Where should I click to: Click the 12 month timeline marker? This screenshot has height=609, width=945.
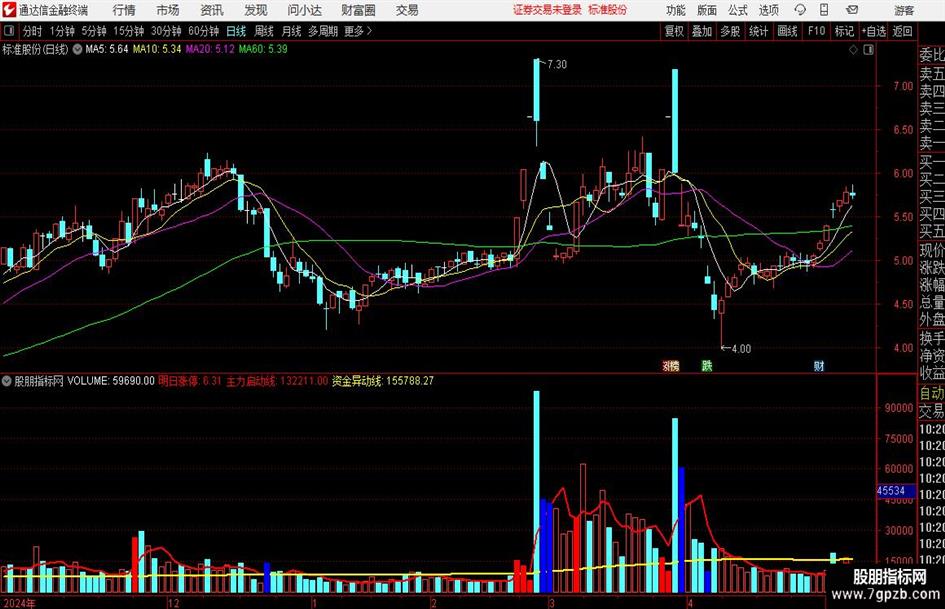coord(174,603)
